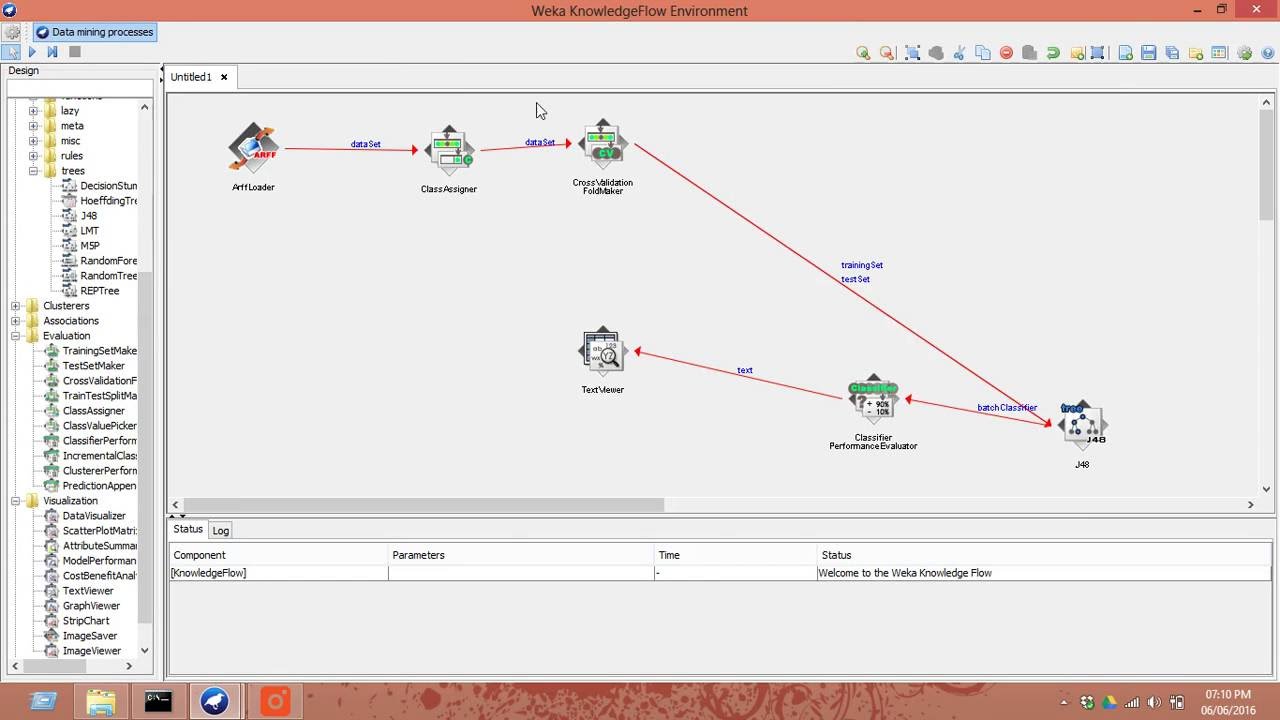Click the save as icon
This screenshot has height=720, width=1280.
pyautogui.click(x=1172, y=53)
